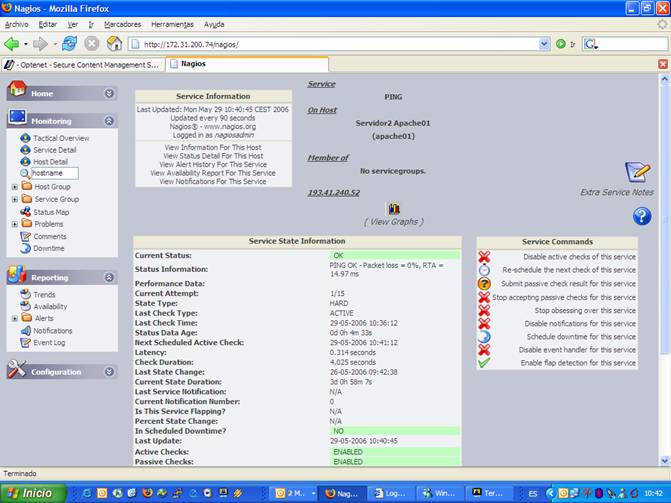Click the Reporting section chart icon
This screenshot has width=671, height=503.
click(x=17, y=274)
